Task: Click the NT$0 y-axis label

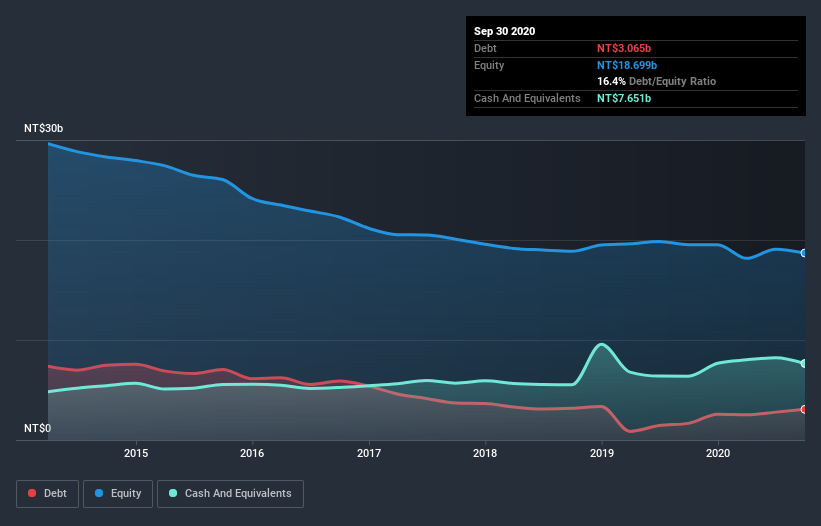Action: pyautogui.click(x=38, y=428)
